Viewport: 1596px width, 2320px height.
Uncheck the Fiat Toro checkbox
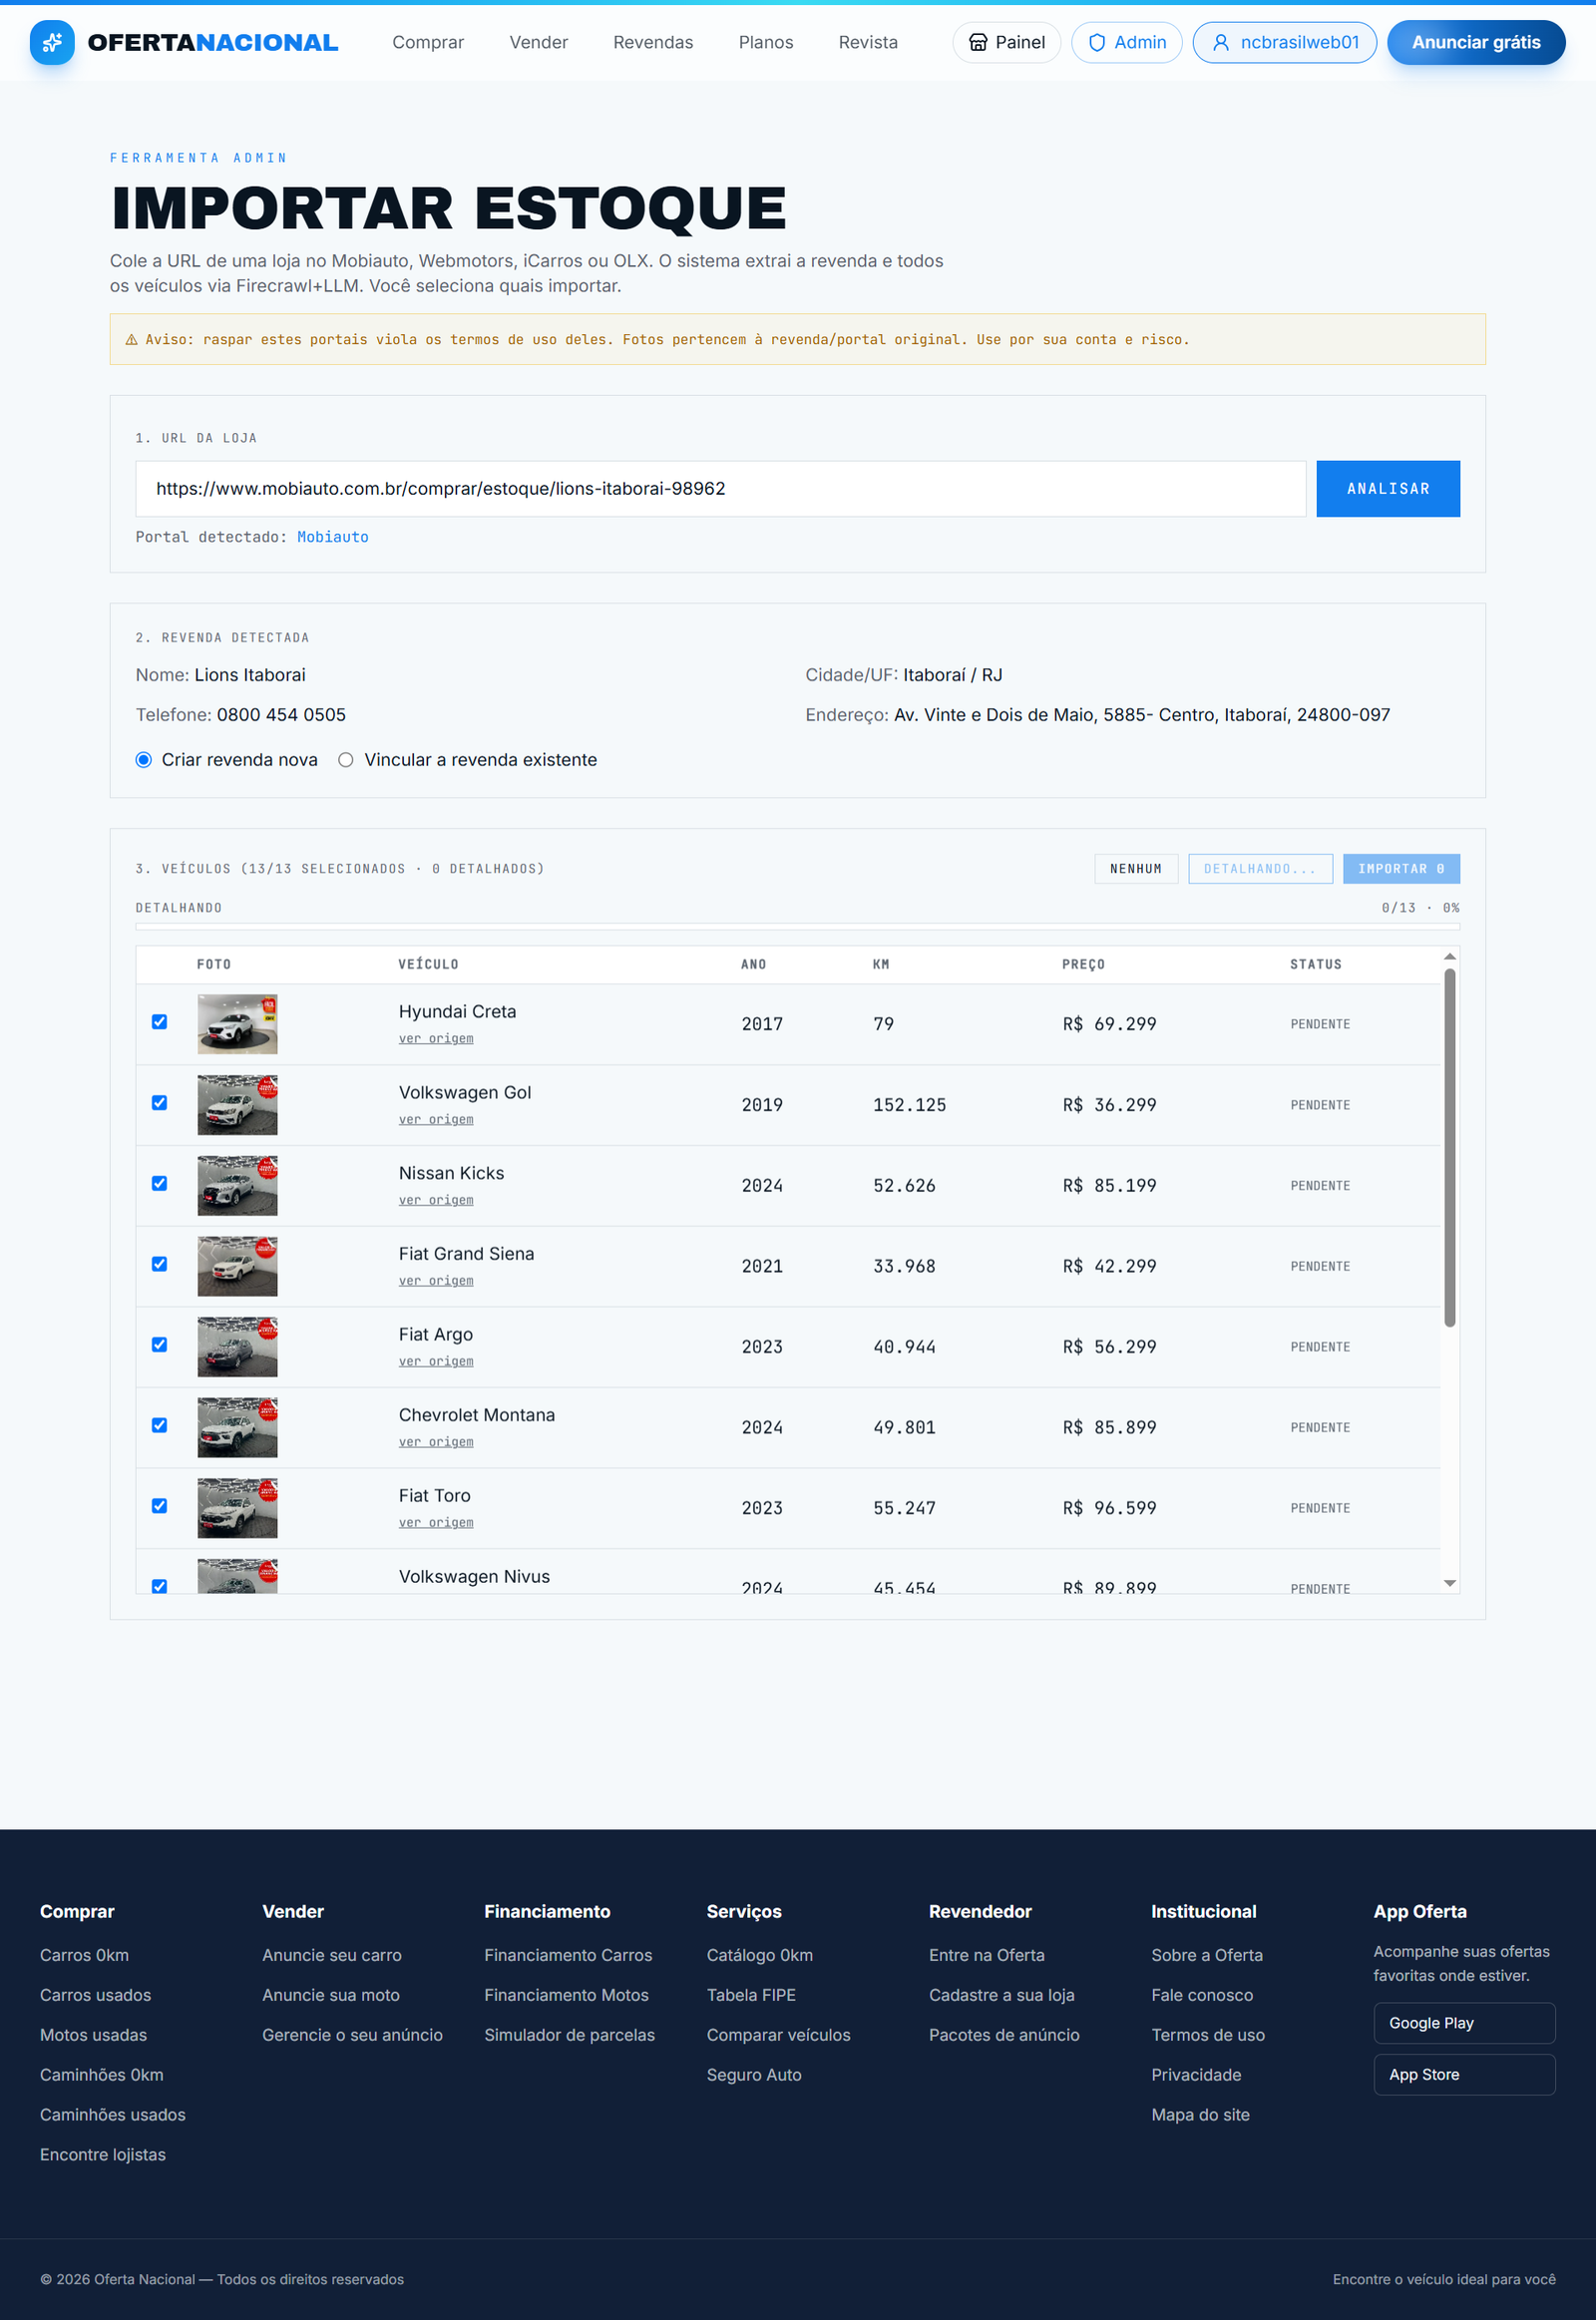click(x=159, y=1506)
